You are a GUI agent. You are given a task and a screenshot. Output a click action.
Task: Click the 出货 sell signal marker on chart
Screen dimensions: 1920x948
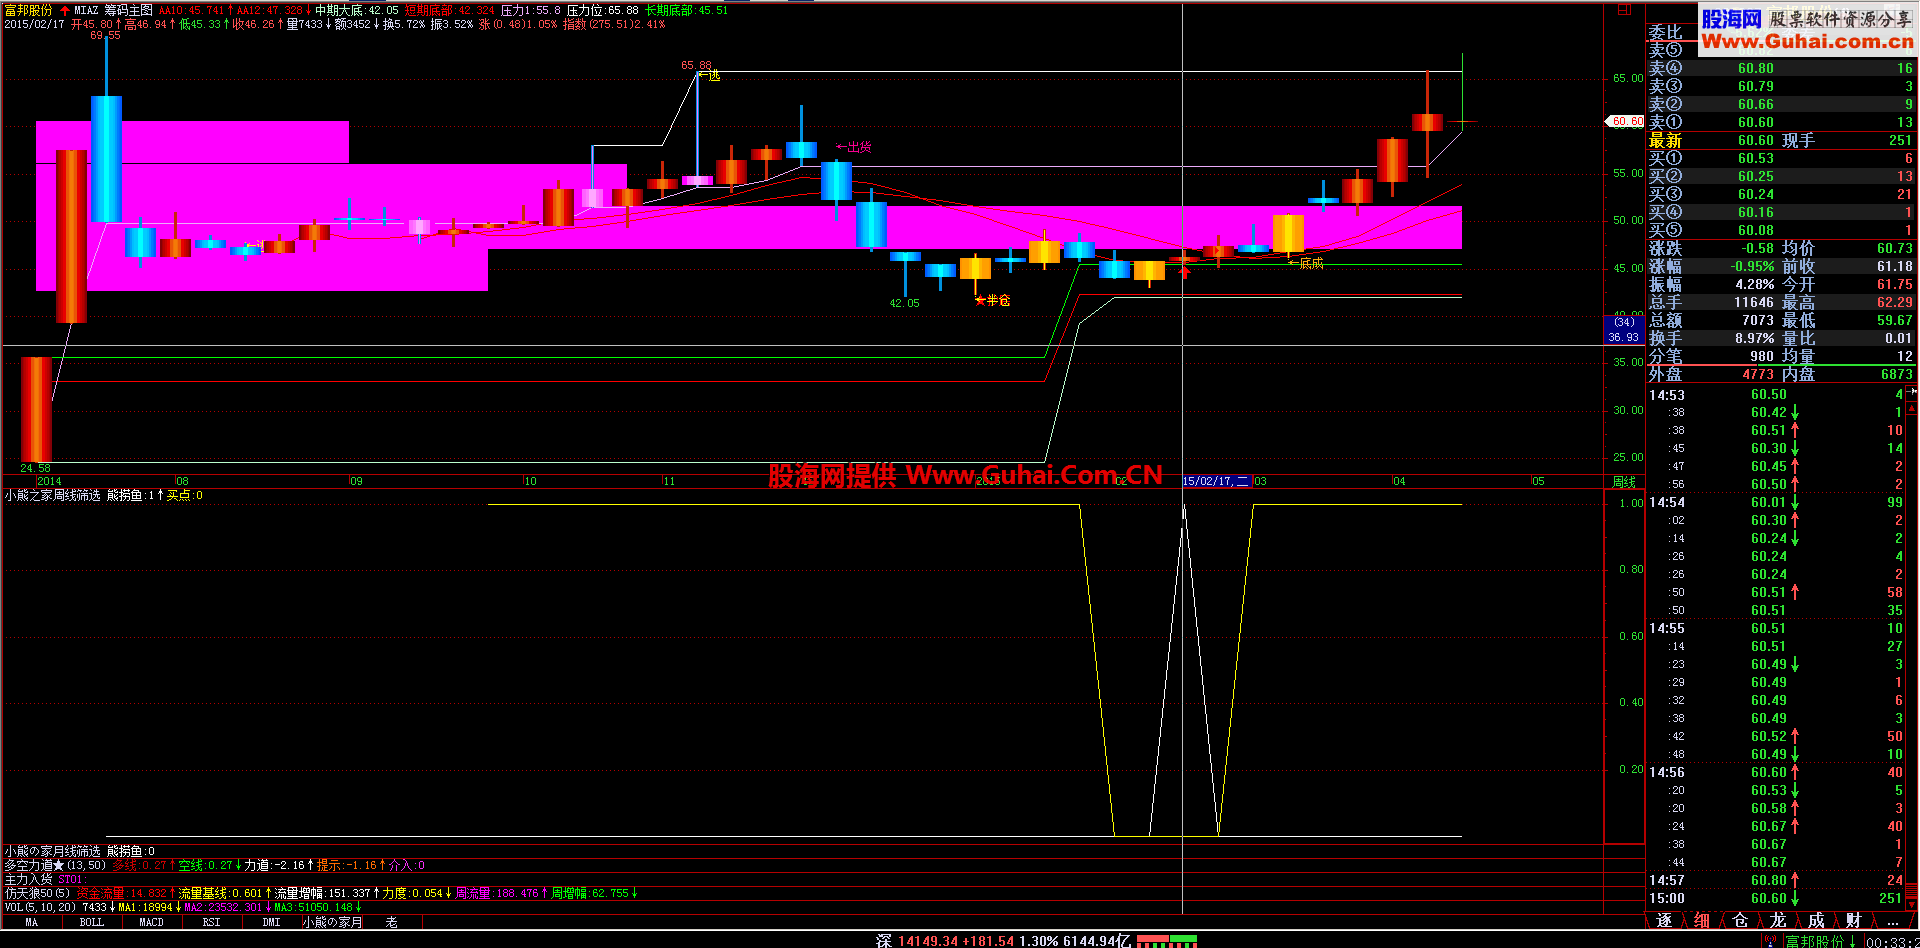click(x=854, y=147)
